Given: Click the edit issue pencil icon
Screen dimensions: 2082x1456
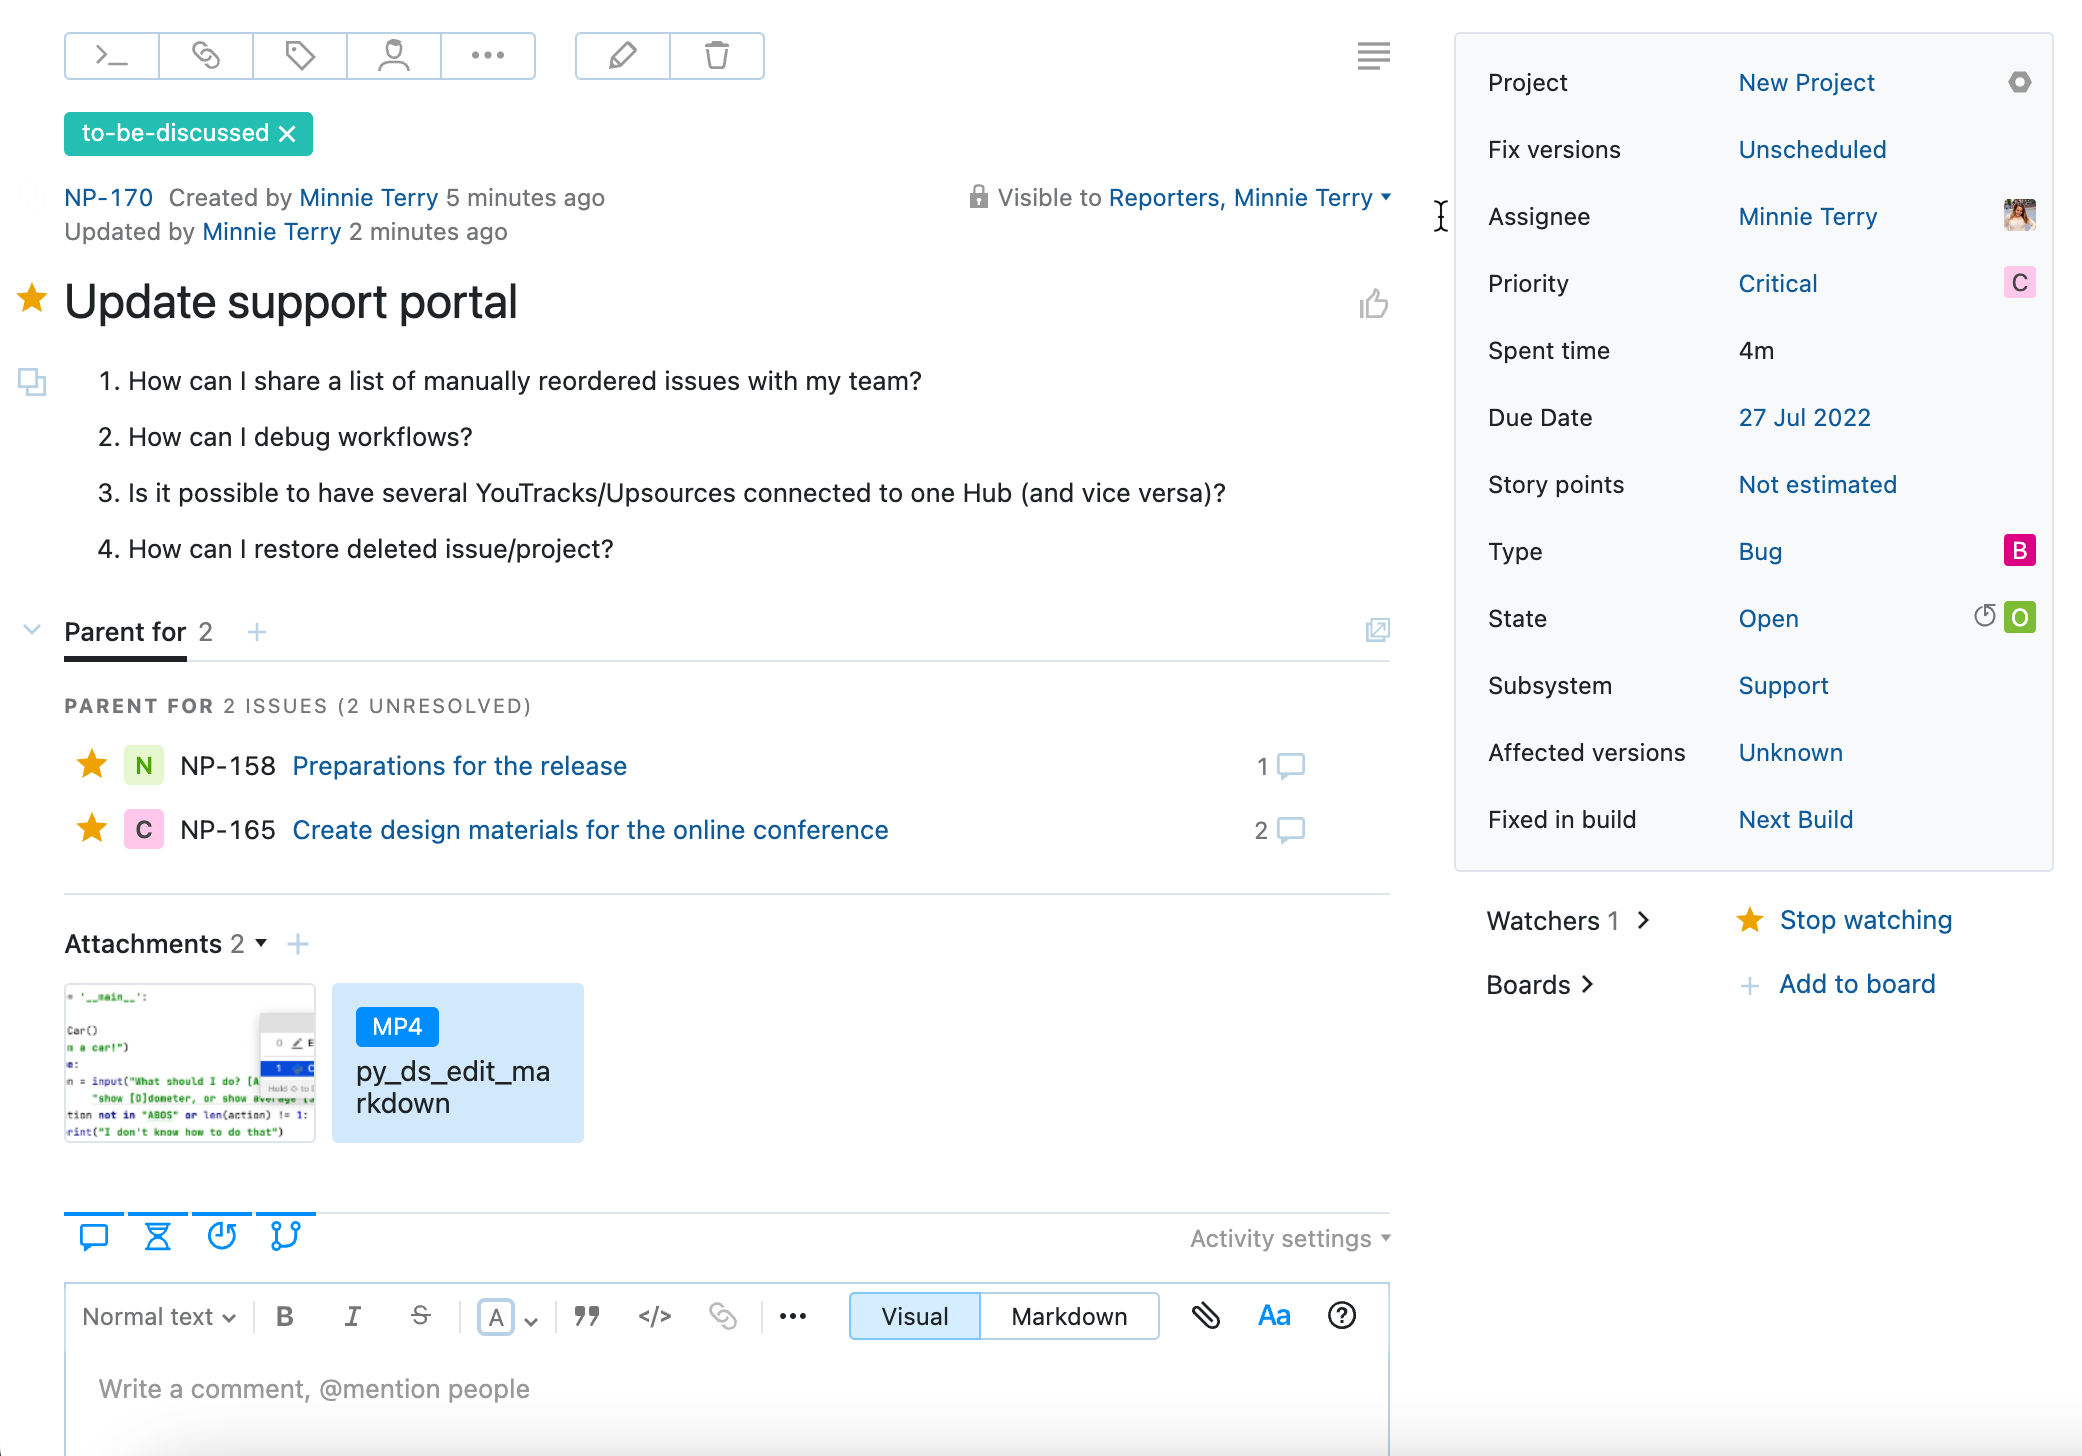Looking at the screenshot, I should [x=622, y=56].
